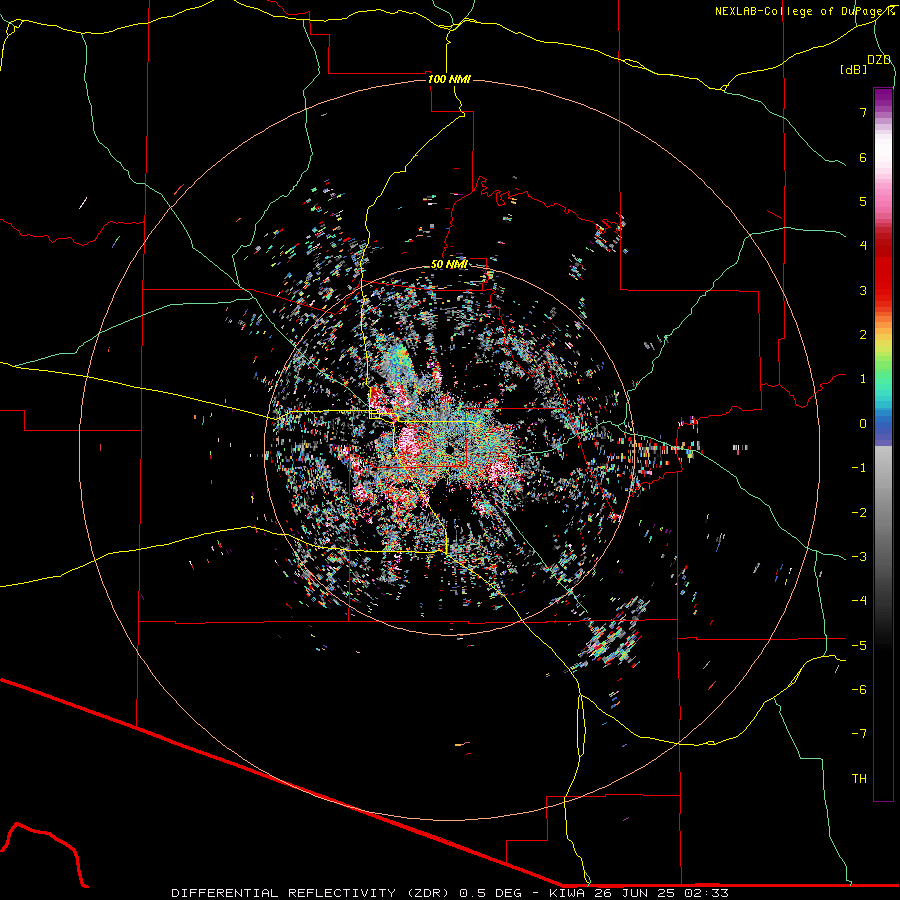Click the black radar site hole at center
The image size is (900, 900).
(451, 448)
